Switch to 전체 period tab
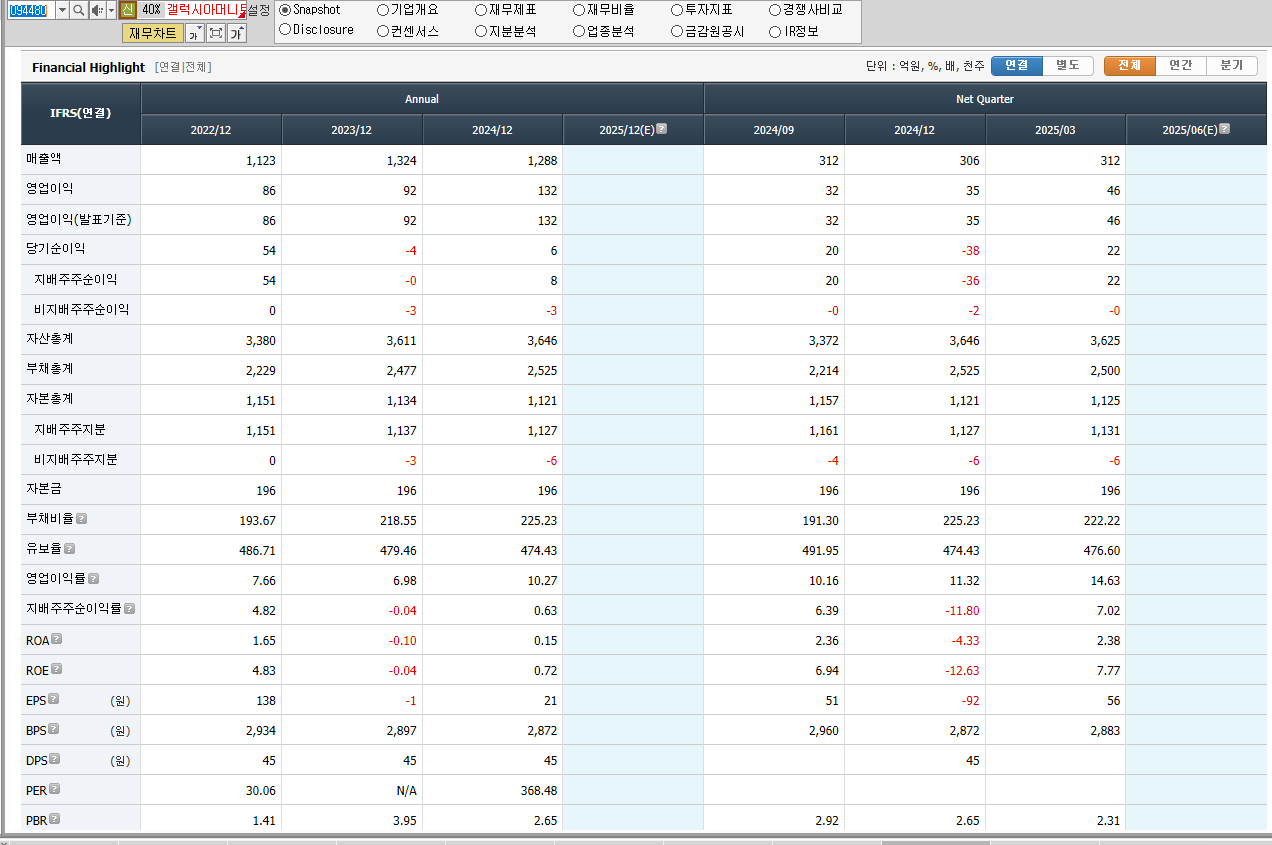 tap(1130, 65)
